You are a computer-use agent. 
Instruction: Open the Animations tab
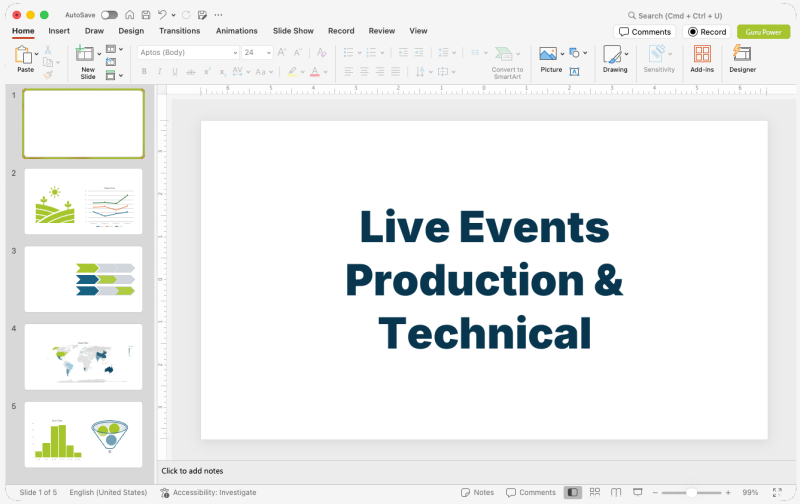236,31
